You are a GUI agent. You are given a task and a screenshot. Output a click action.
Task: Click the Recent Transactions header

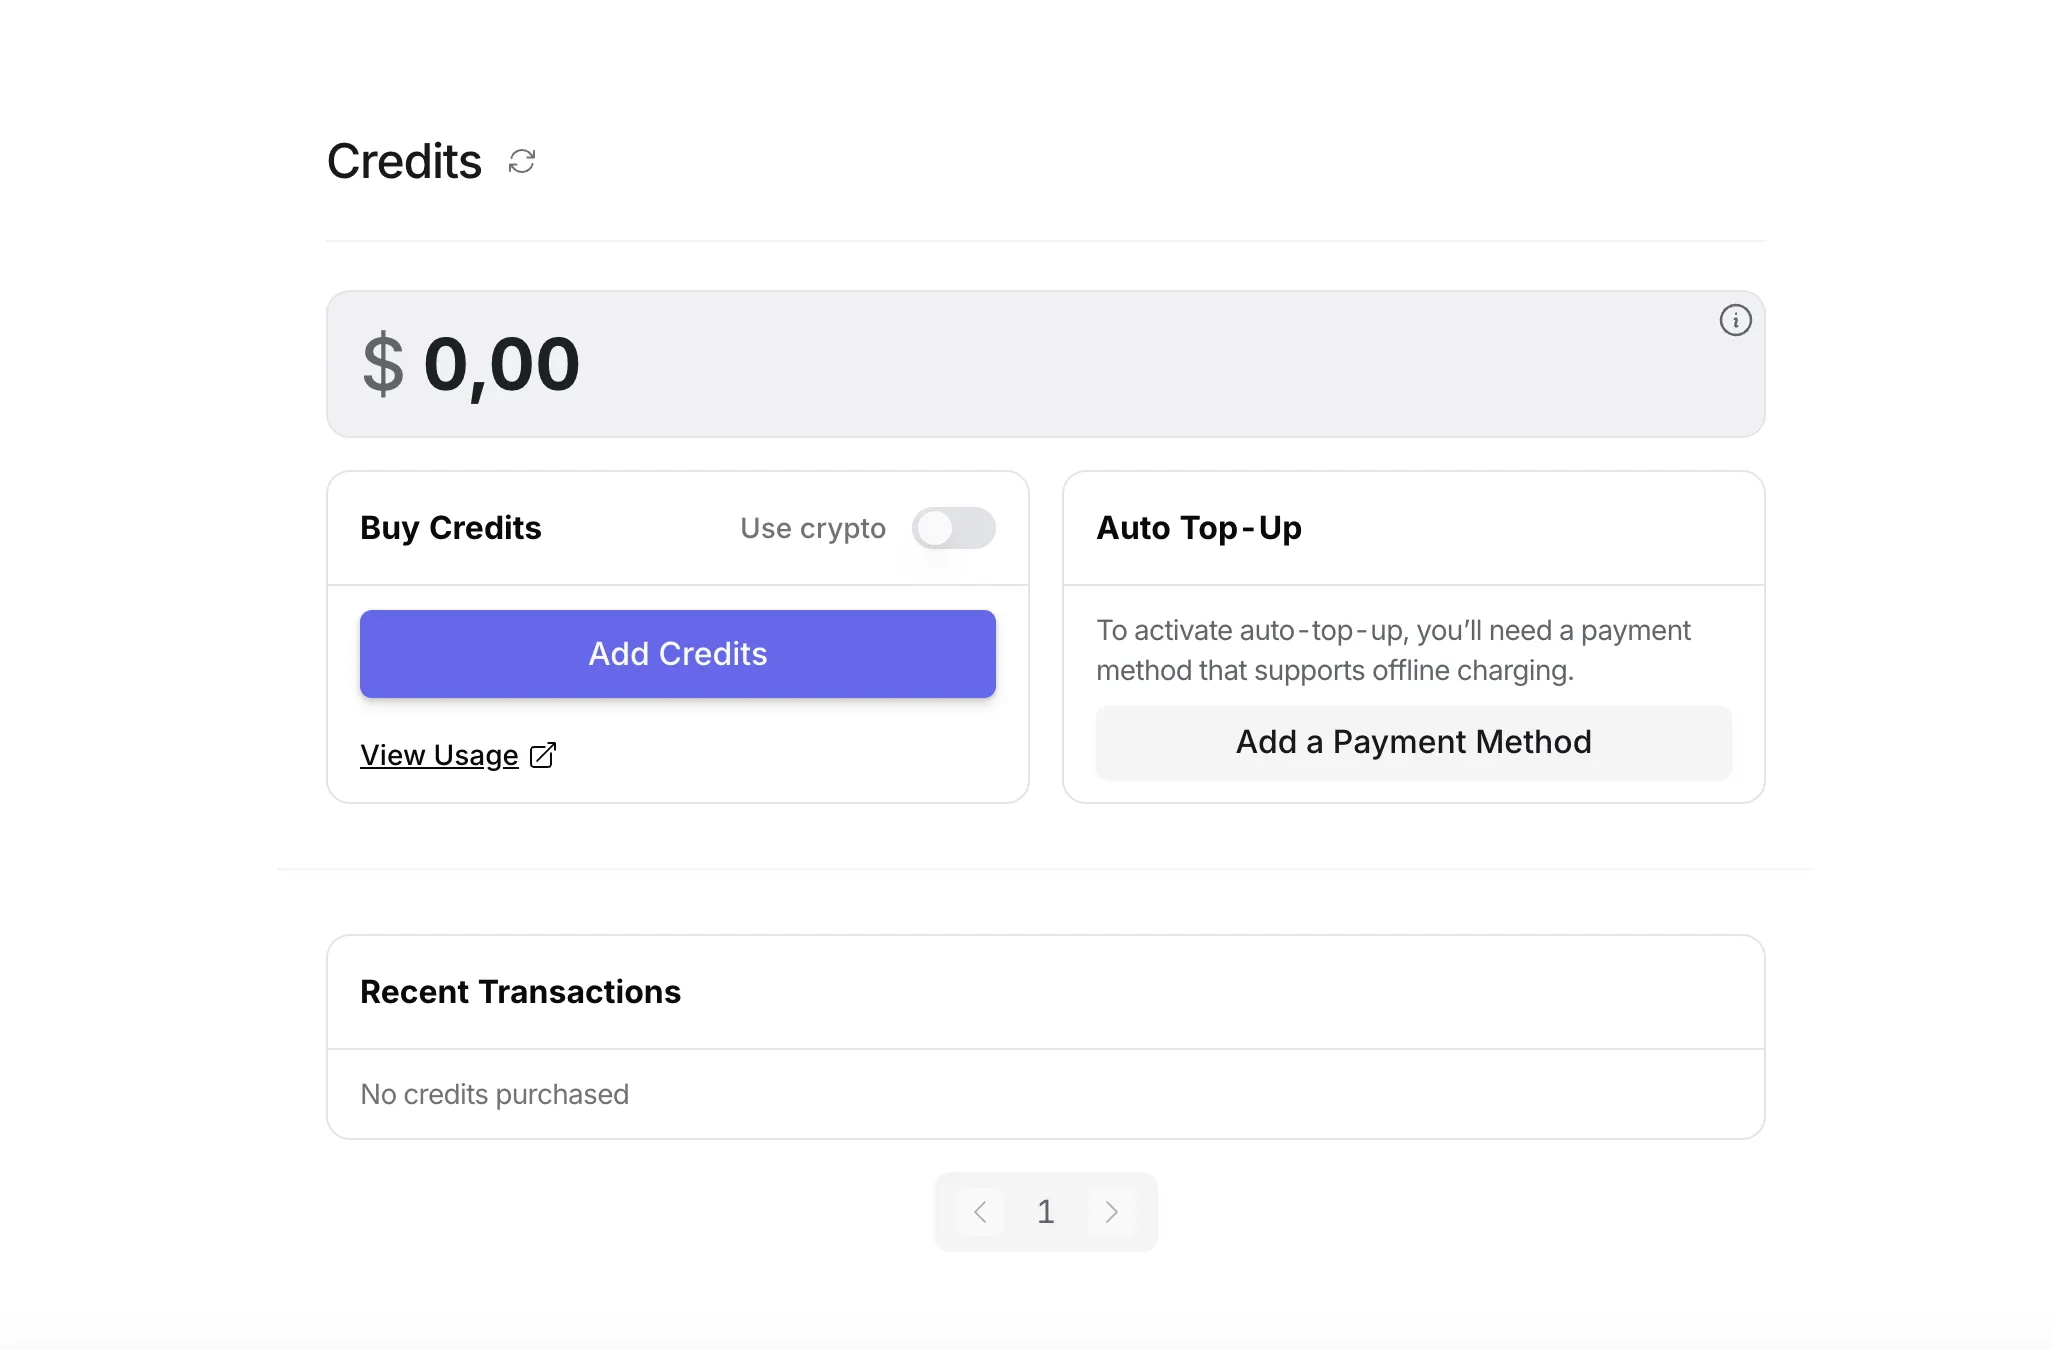coord(520,992)
